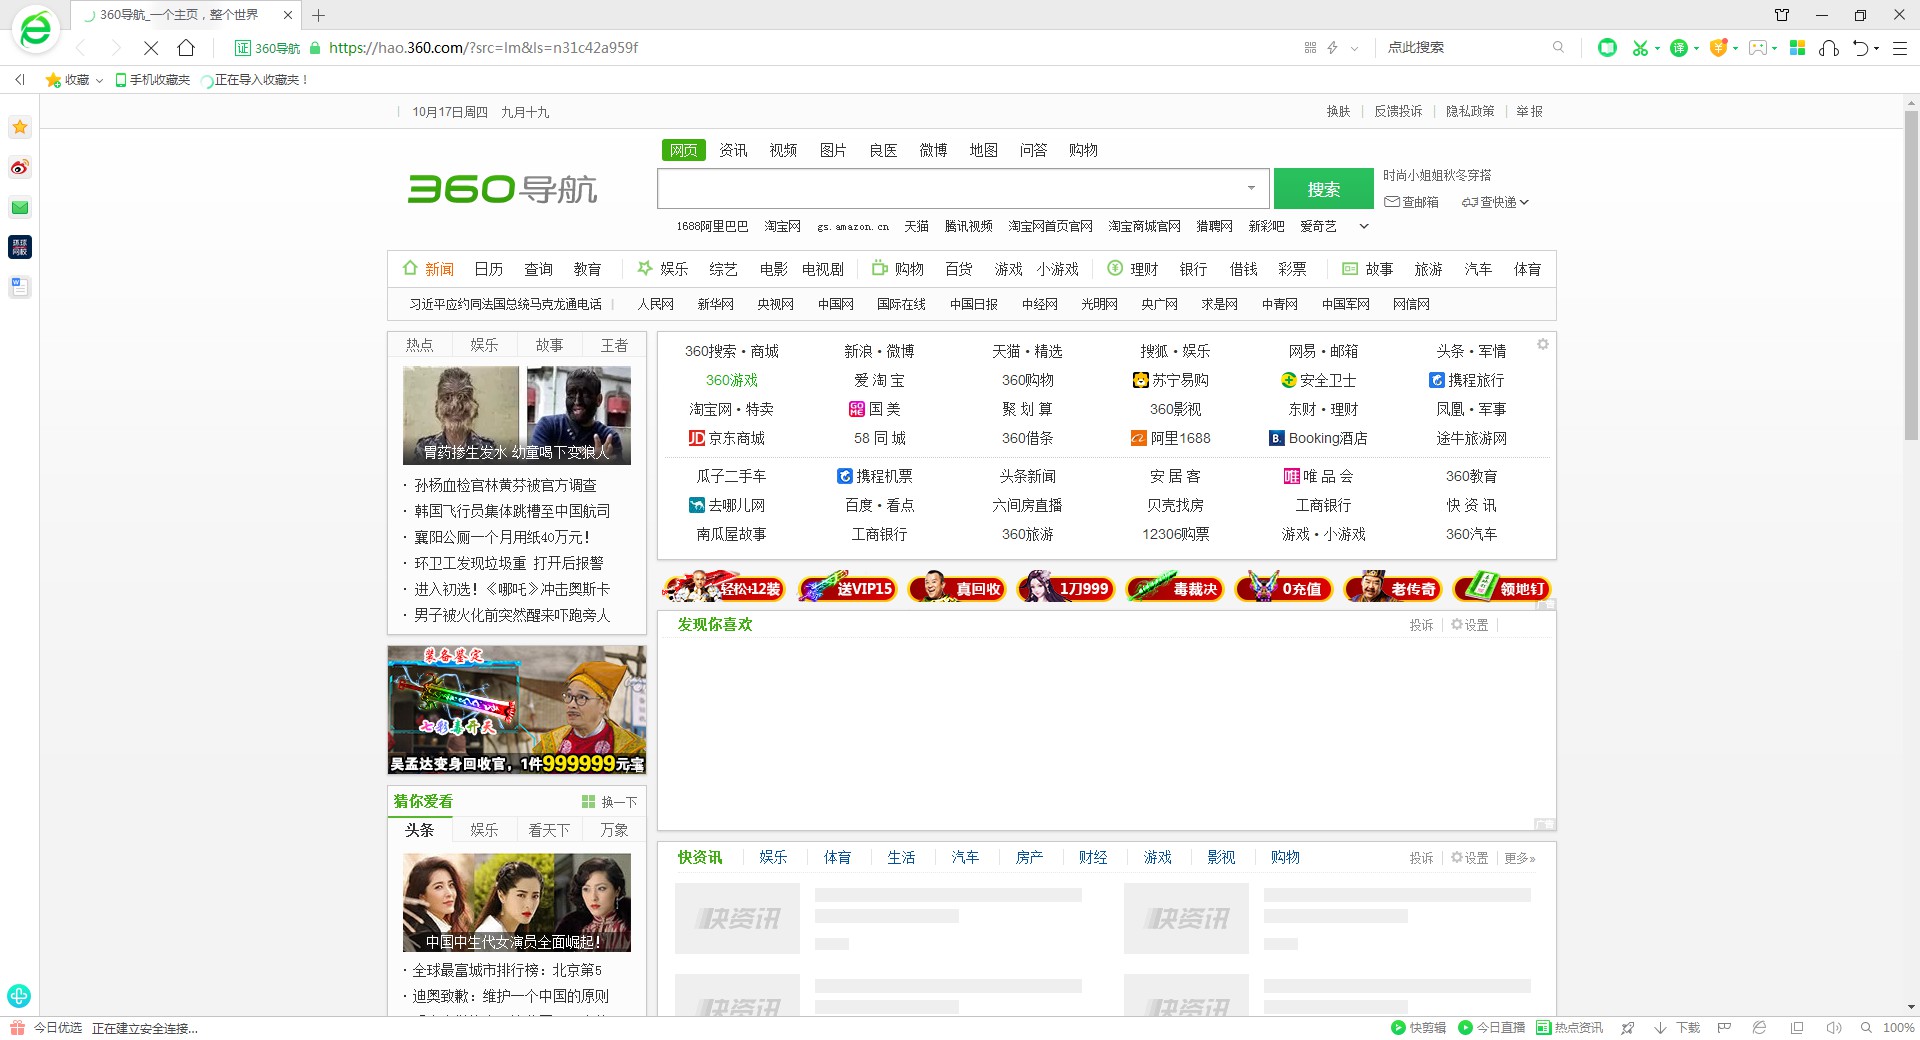Open the hamburger main menu icon
The height and width of the screenshot is (1040, 1920).
[x=1900, y=48]
